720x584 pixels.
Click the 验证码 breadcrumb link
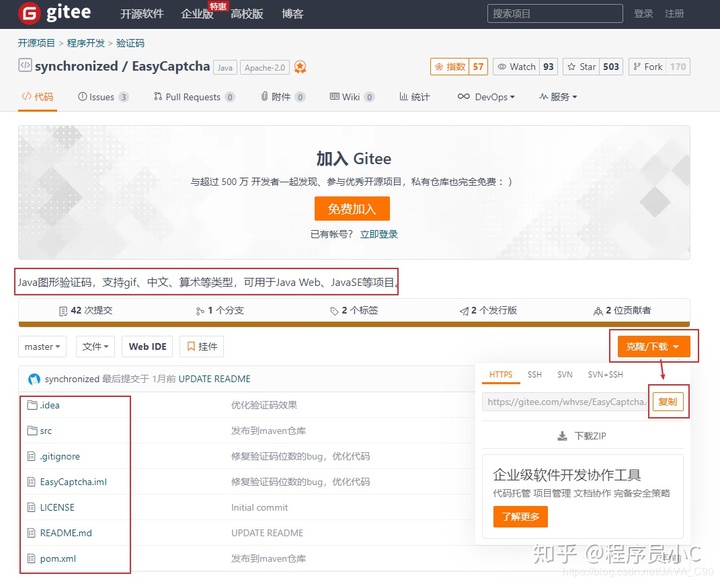click(130, 43)
